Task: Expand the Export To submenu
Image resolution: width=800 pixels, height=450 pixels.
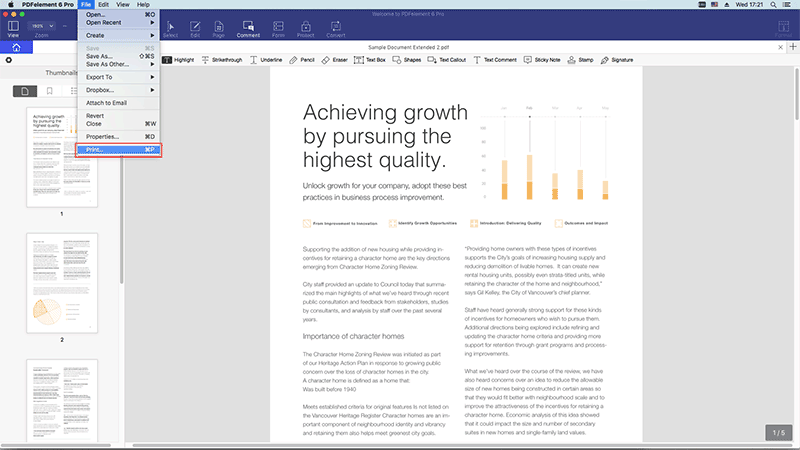Action: click(119, 77)
